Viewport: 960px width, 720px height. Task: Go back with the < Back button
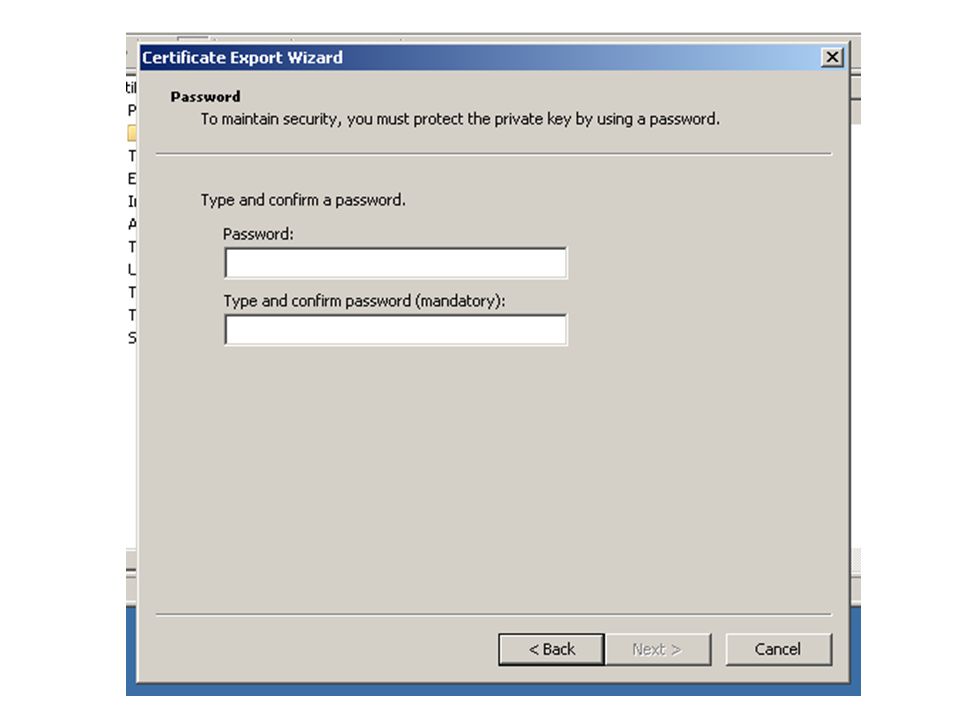tap(552, 649)
